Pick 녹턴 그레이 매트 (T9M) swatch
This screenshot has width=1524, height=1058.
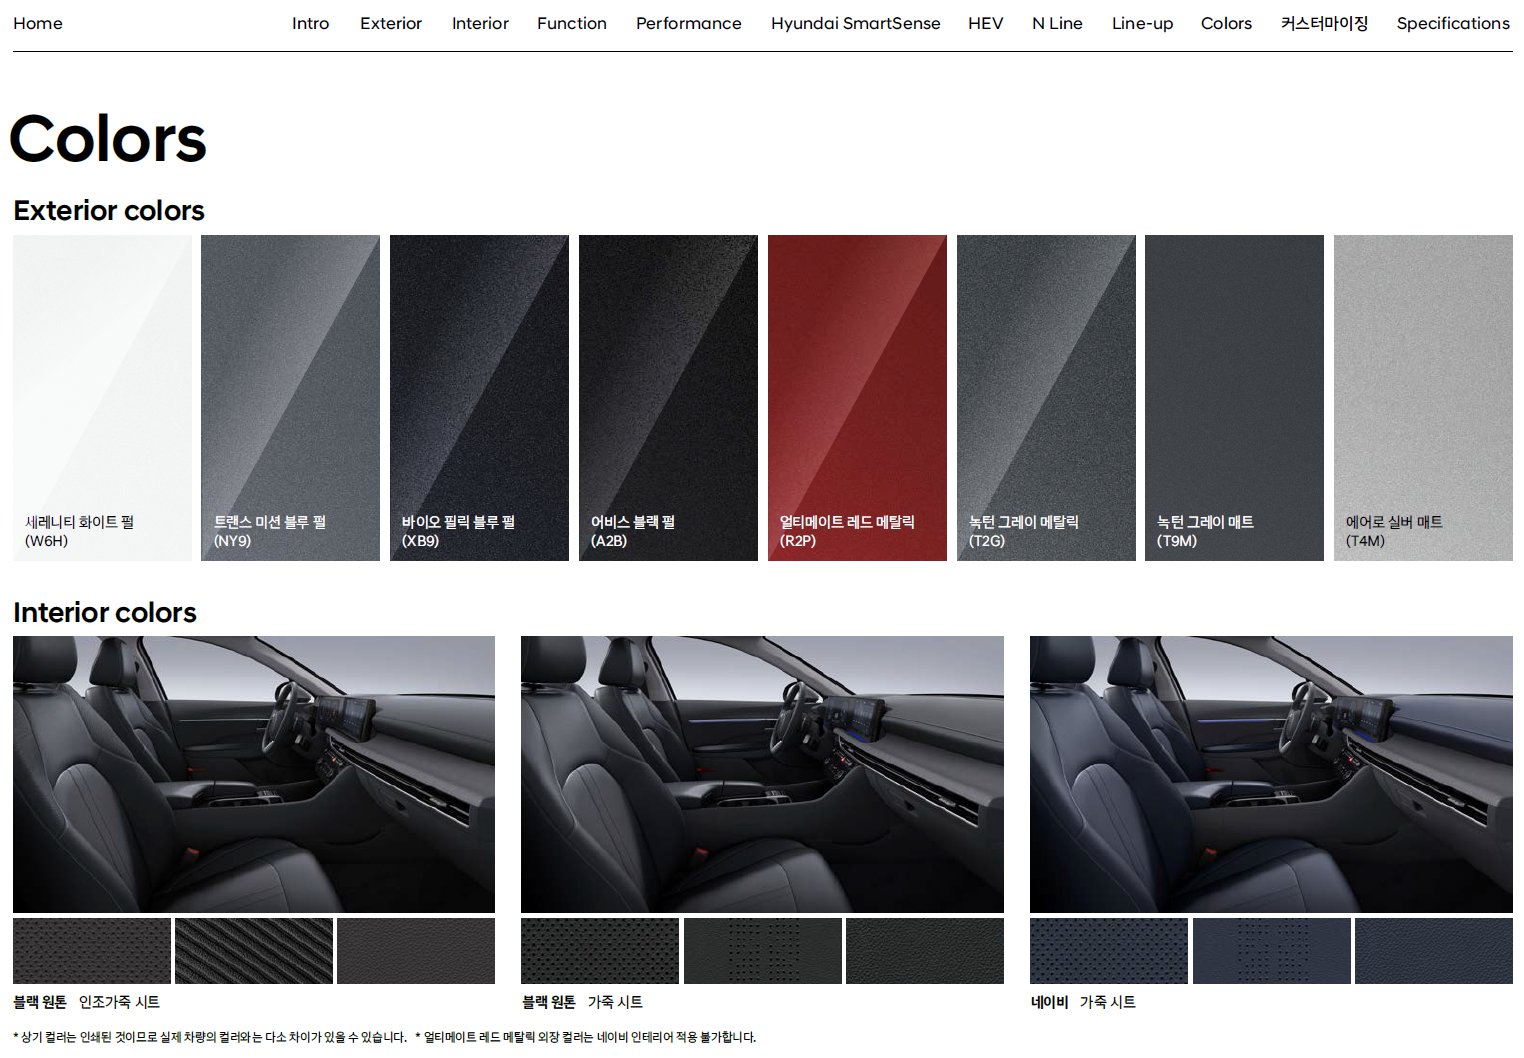[x=1234, y=398]
